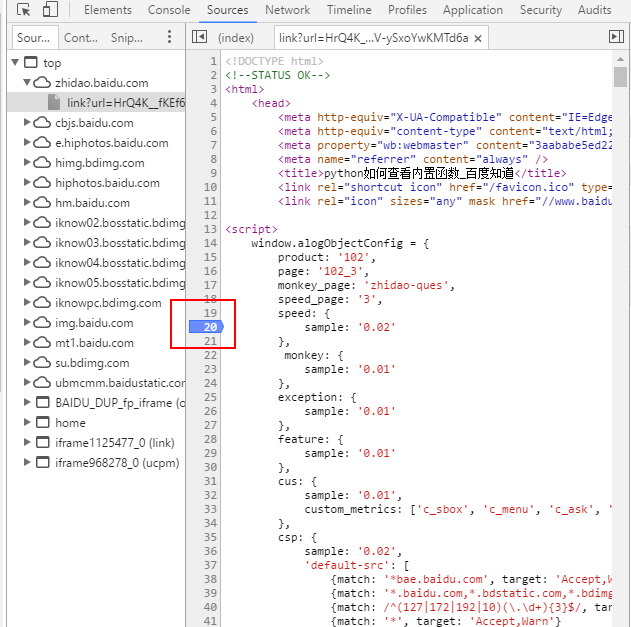
Task: Expand the iframe968278_0 (ucpm) frame
Action: (x=27, y=462)
